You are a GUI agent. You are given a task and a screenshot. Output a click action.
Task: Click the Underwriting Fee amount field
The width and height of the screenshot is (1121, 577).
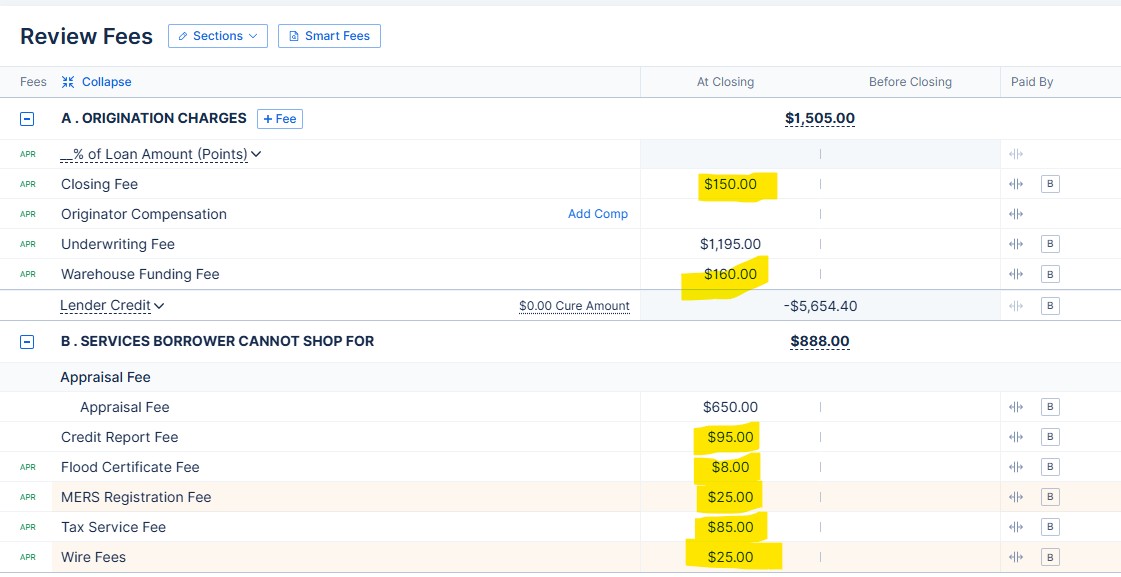(x=730, y=244)
